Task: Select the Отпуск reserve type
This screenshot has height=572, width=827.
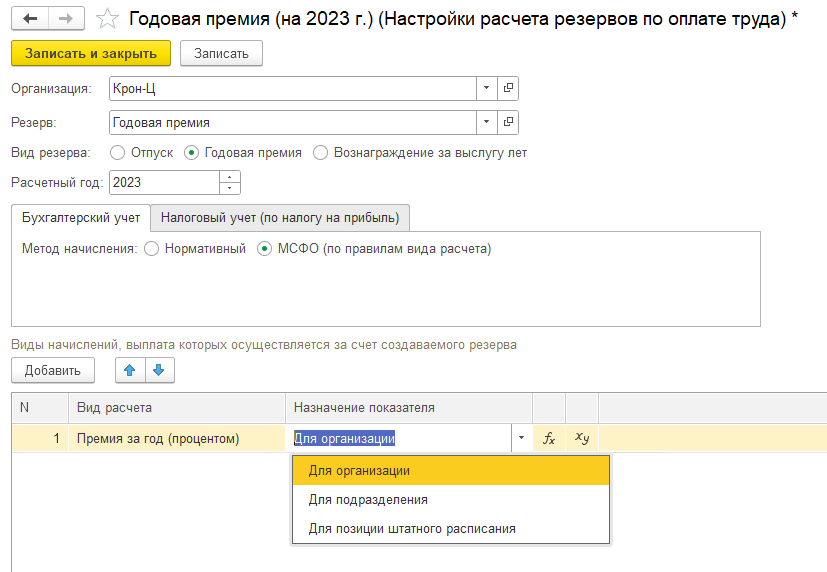Action: tap(118, 153)
